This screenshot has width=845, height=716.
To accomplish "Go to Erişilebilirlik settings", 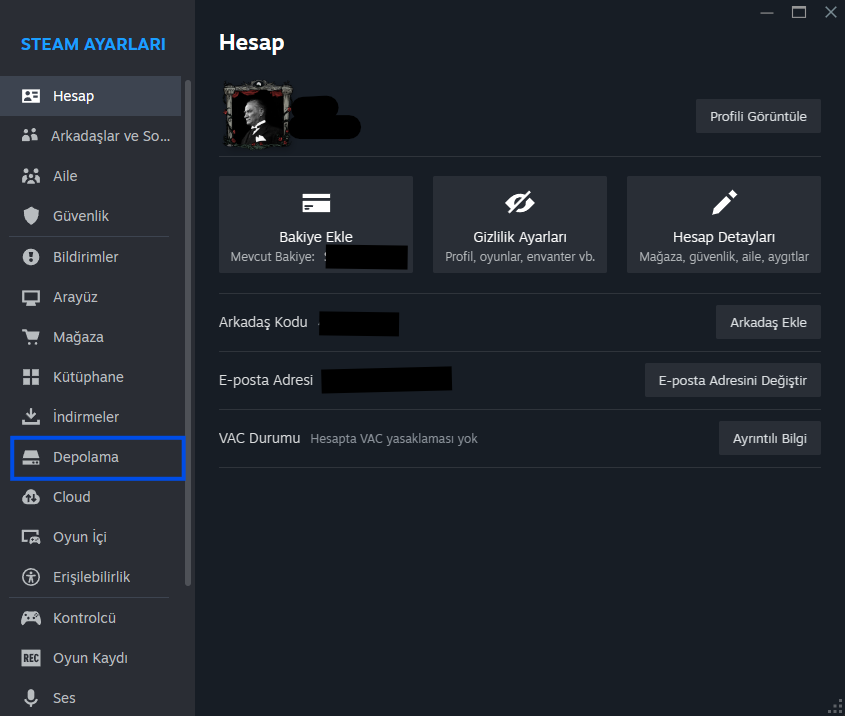I will [91, 577].
